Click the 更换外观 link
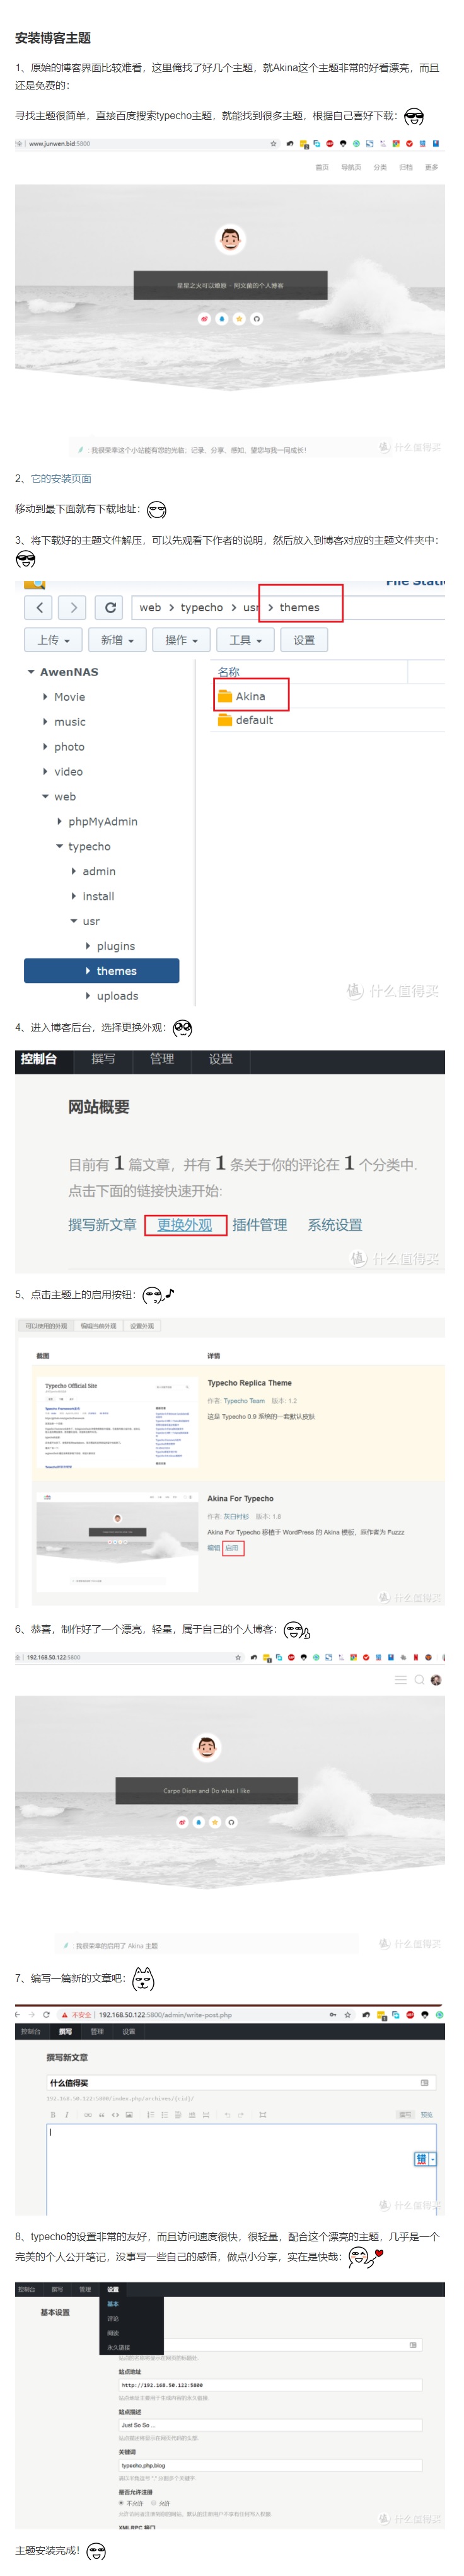 [x=185, y=1226]
